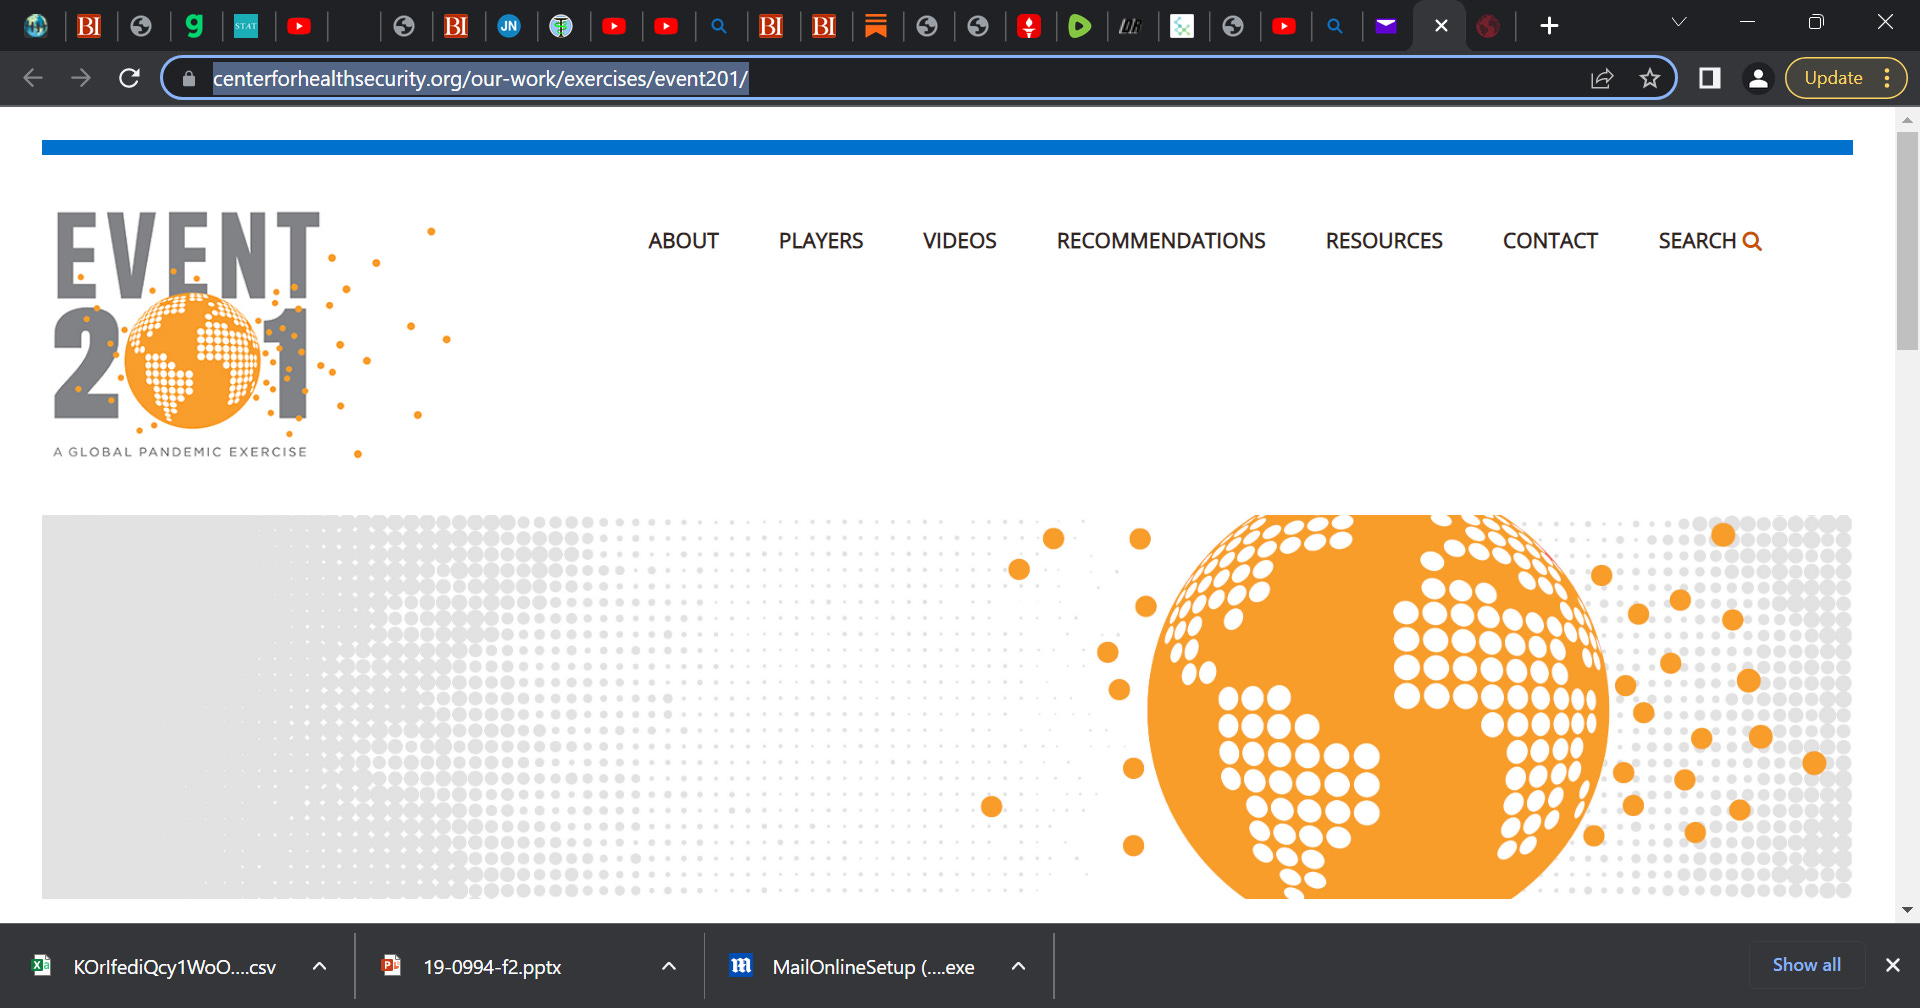The image size is (1920, 1008).
Task: Expand options for the pptx download
Action: (x=669, y=966)
